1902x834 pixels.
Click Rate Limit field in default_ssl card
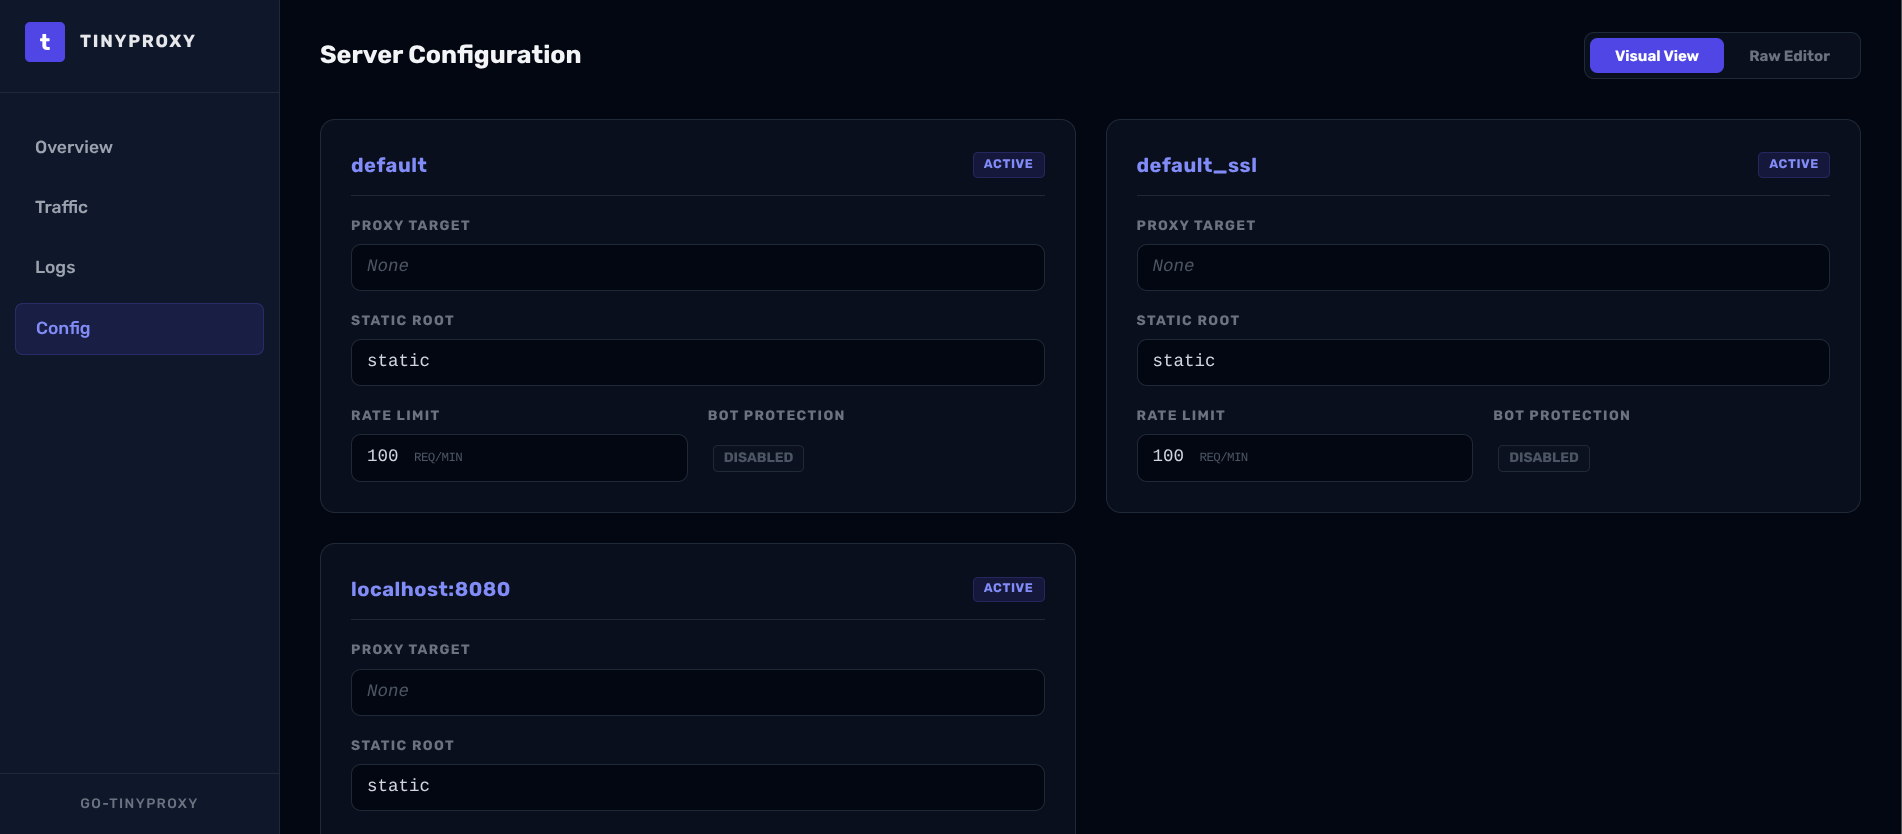1304,457
